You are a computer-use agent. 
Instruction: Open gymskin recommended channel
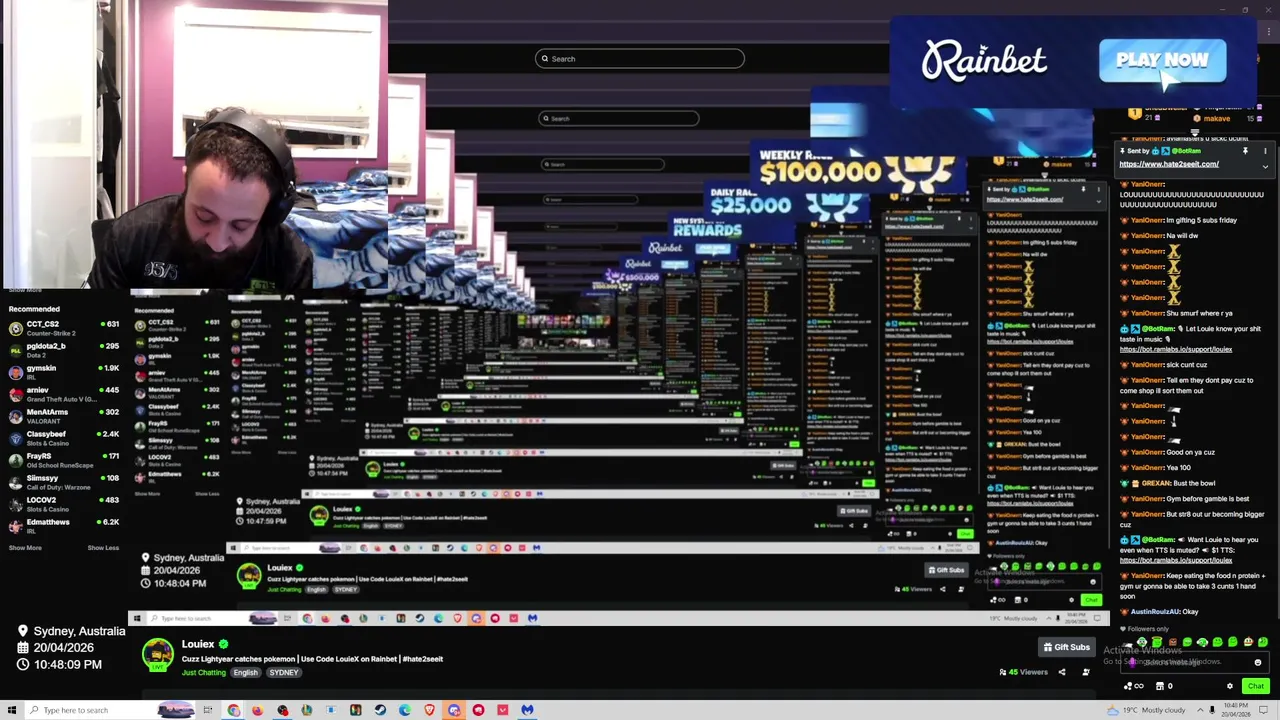point(64,372)
